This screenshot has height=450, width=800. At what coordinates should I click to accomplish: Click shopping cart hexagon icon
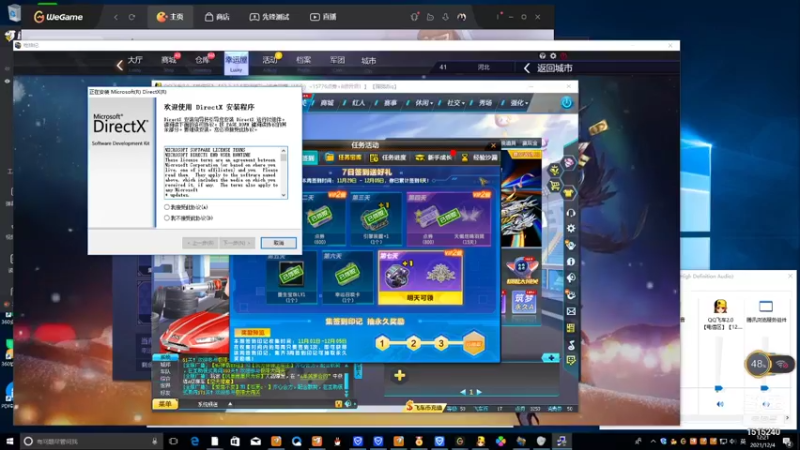[555, 185]
